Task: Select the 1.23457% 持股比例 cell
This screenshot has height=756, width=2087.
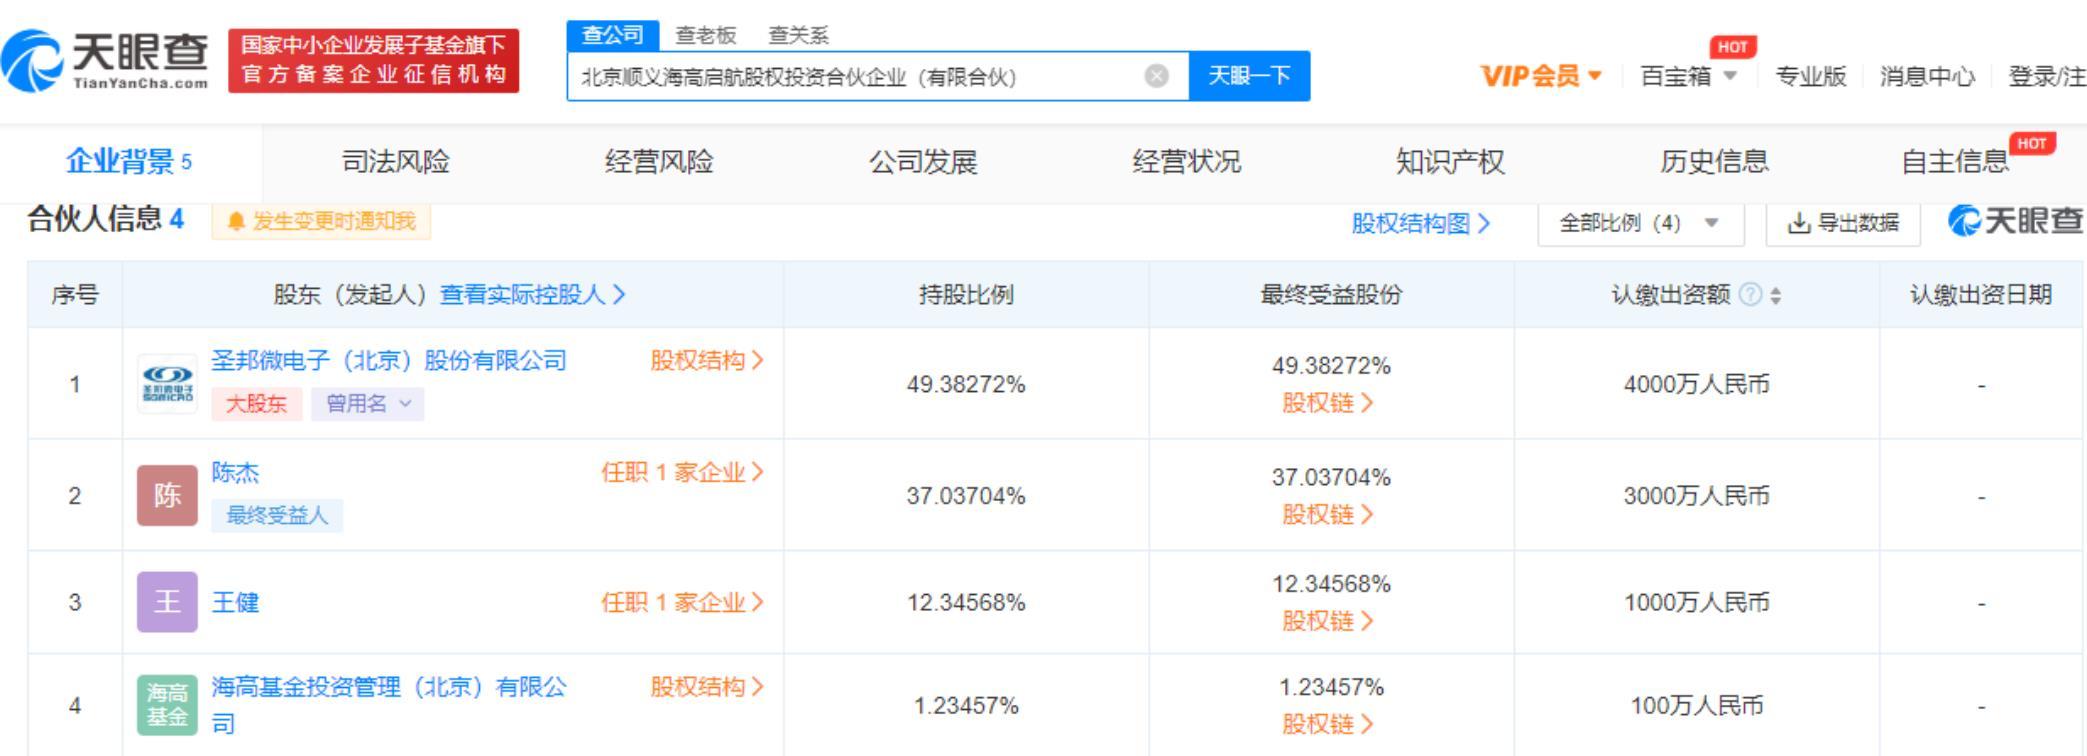Action: tap(966, 706)
